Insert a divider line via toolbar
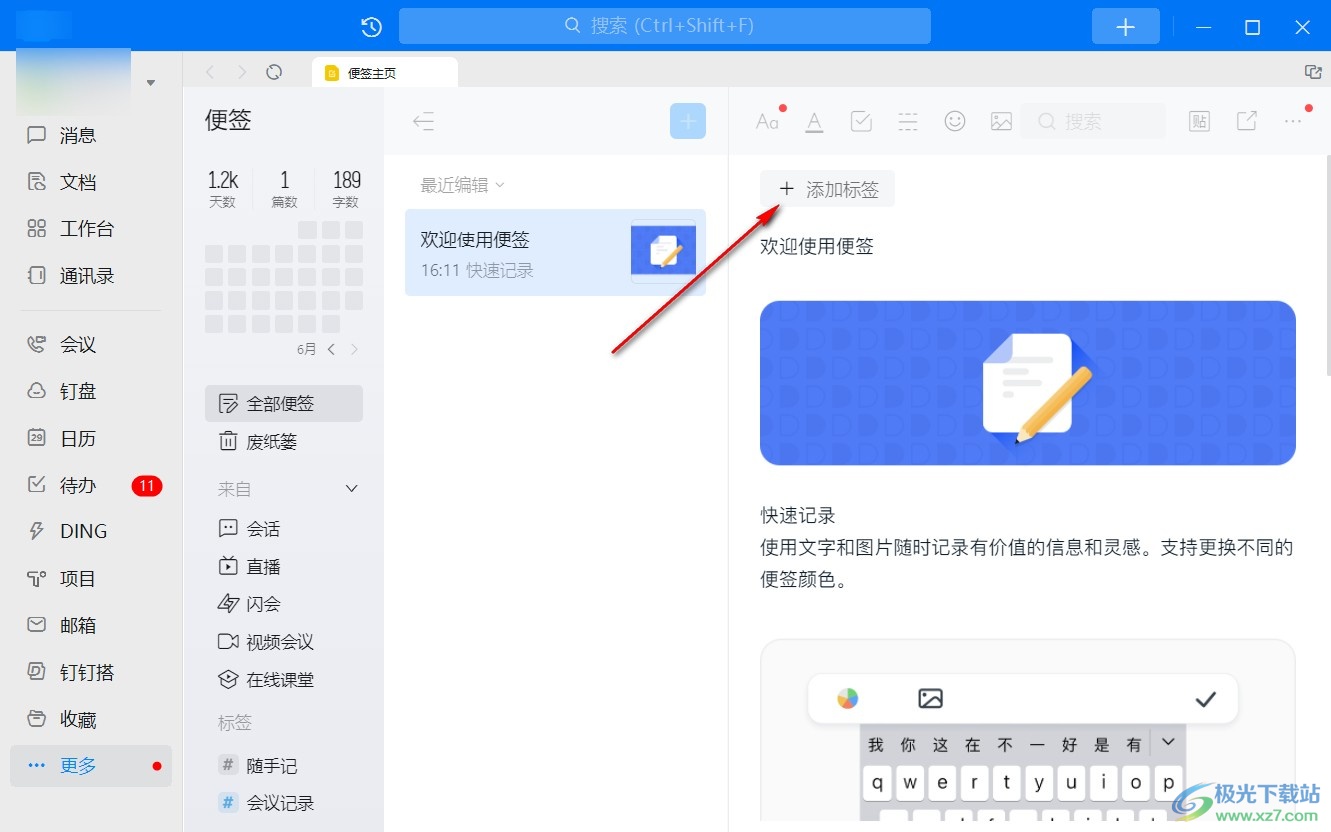This screenshot has width=1331, height=832. coord(908,122)
